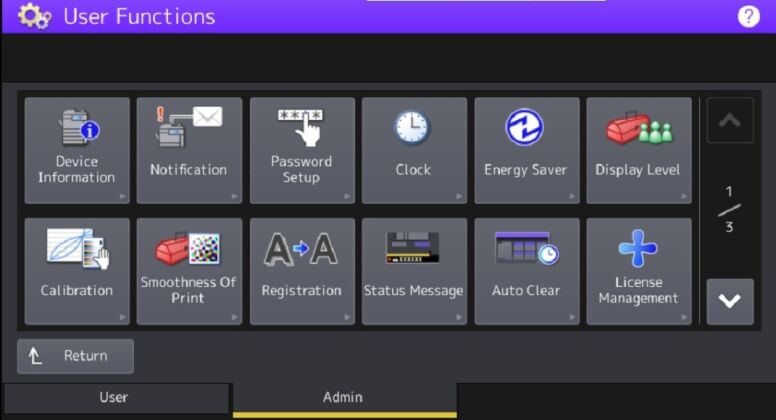Select the Display Level option
The image size is (776, 420).
[638, 150]
